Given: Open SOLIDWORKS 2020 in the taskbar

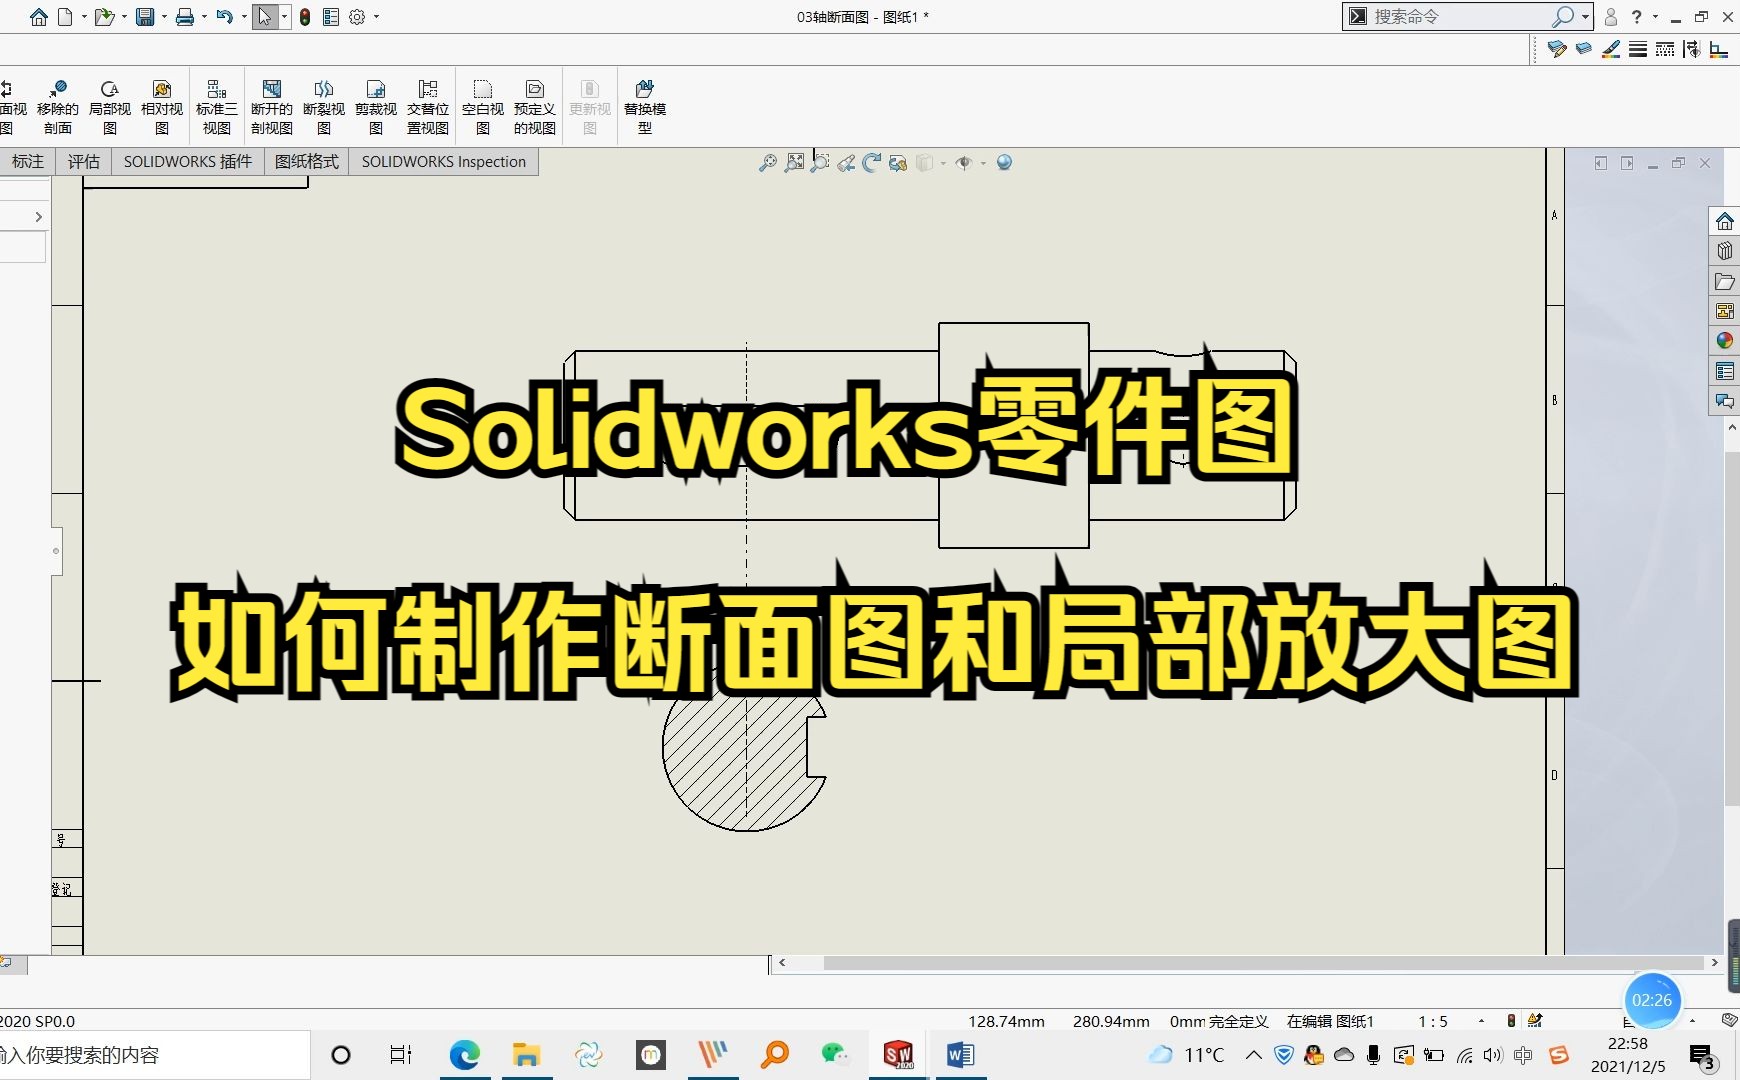Looking at the screenshot, I should point(898,1055).
